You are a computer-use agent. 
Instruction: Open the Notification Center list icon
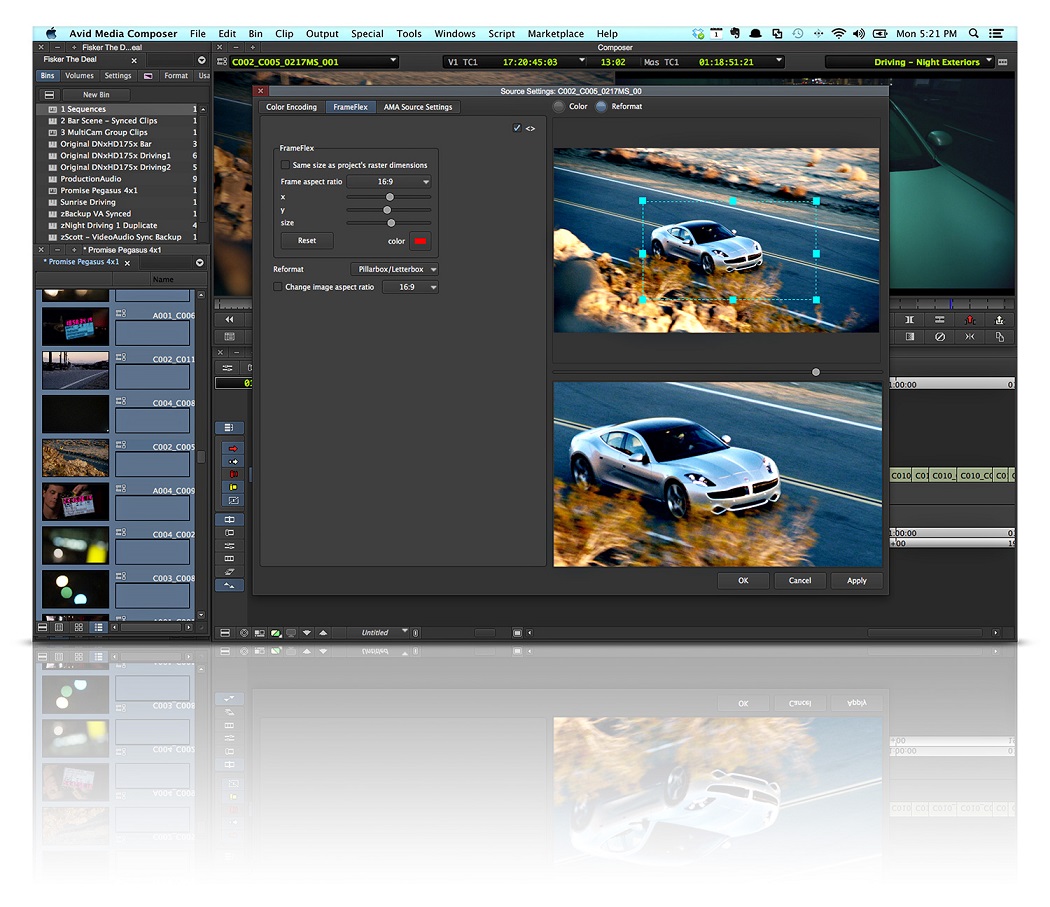[996, 33]
